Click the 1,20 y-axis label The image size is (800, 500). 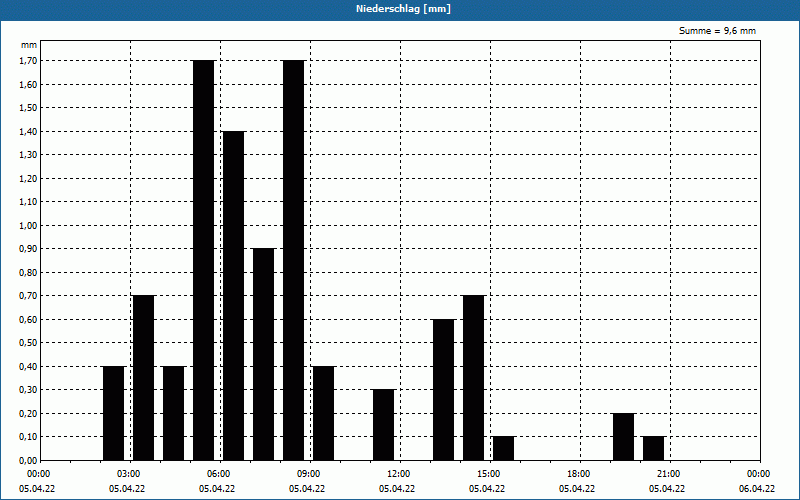click(x=28, y=178)
